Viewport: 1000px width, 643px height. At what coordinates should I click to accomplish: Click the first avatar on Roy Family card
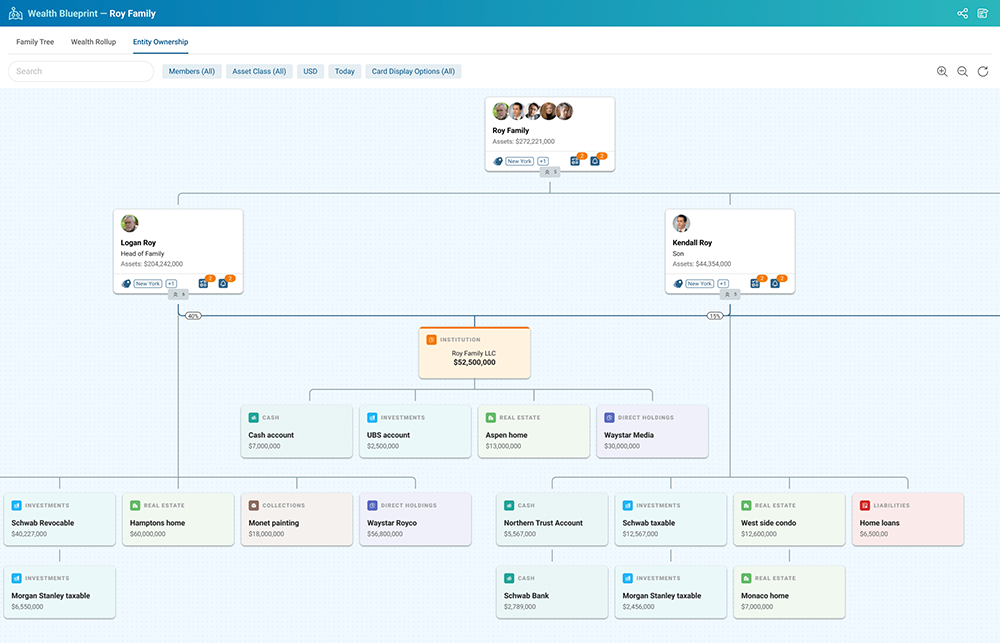pos(501,111)
